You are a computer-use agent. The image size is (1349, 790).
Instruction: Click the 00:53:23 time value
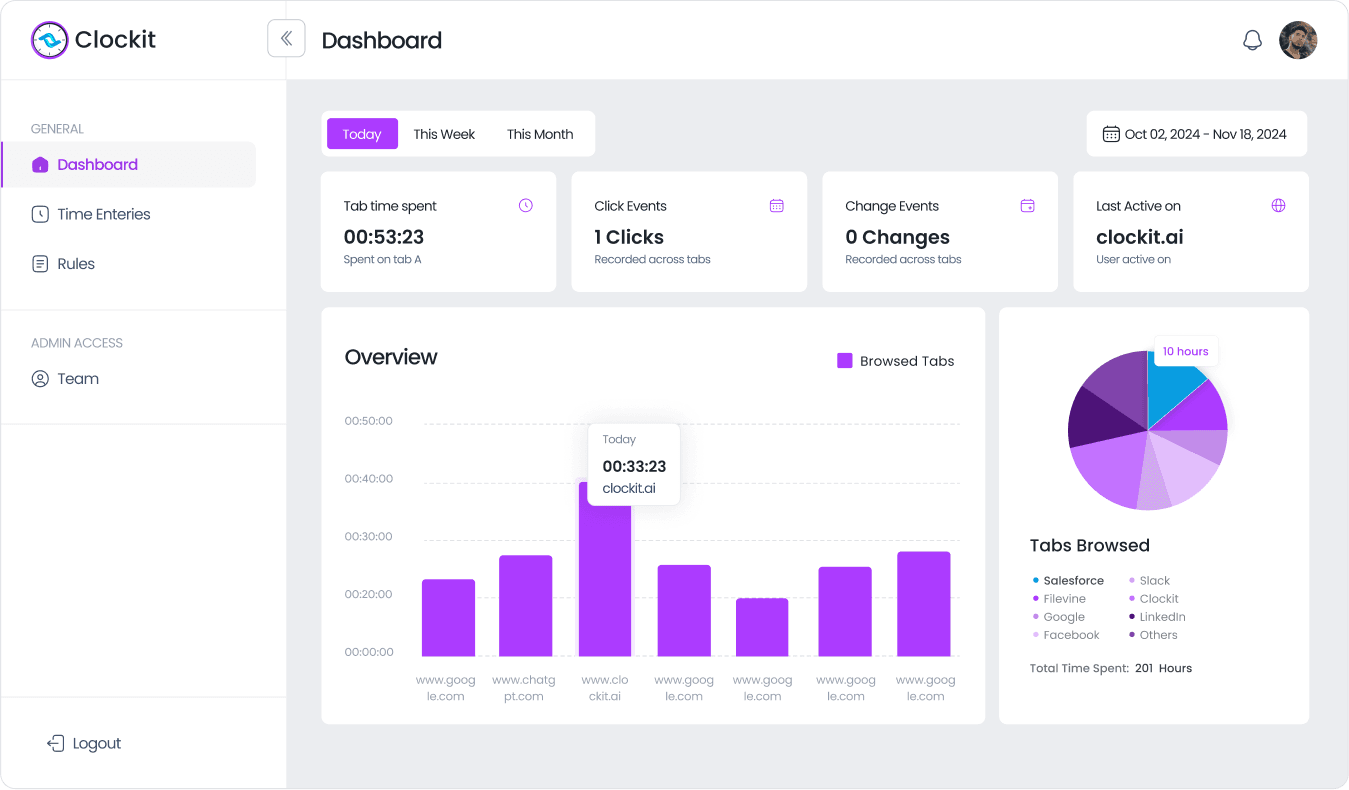[x=384, y=237]
